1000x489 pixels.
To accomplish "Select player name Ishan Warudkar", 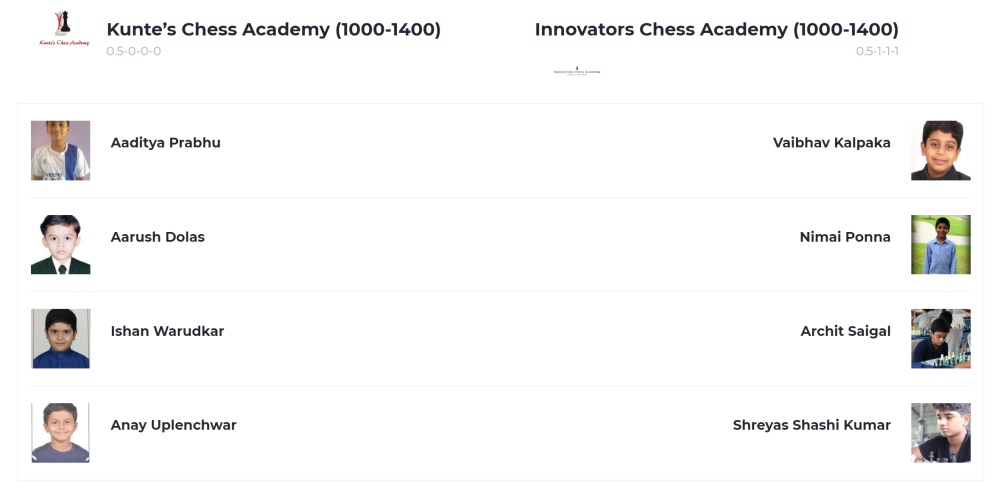I will coord(167,331).
